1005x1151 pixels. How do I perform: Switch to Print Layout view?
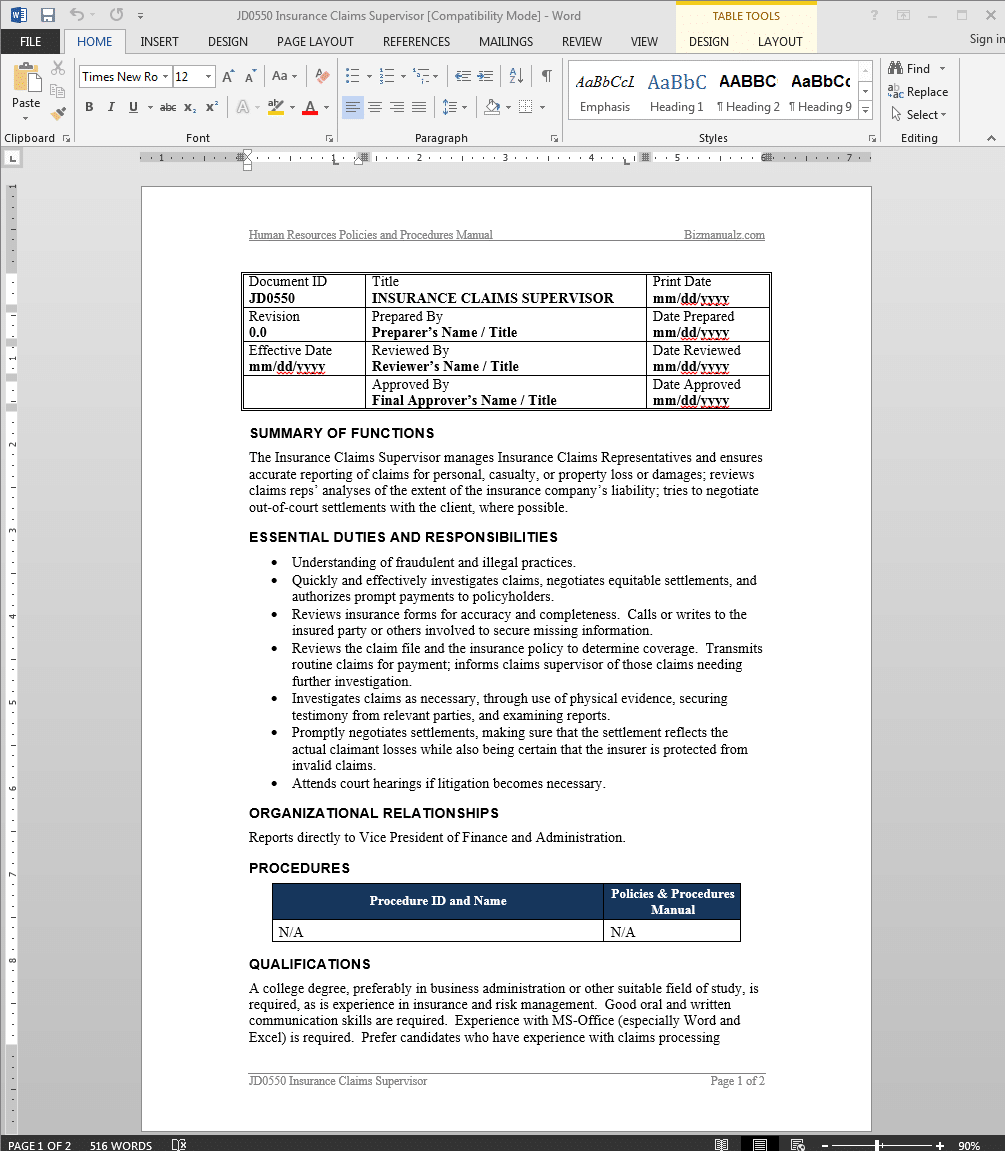[760, 1144]
